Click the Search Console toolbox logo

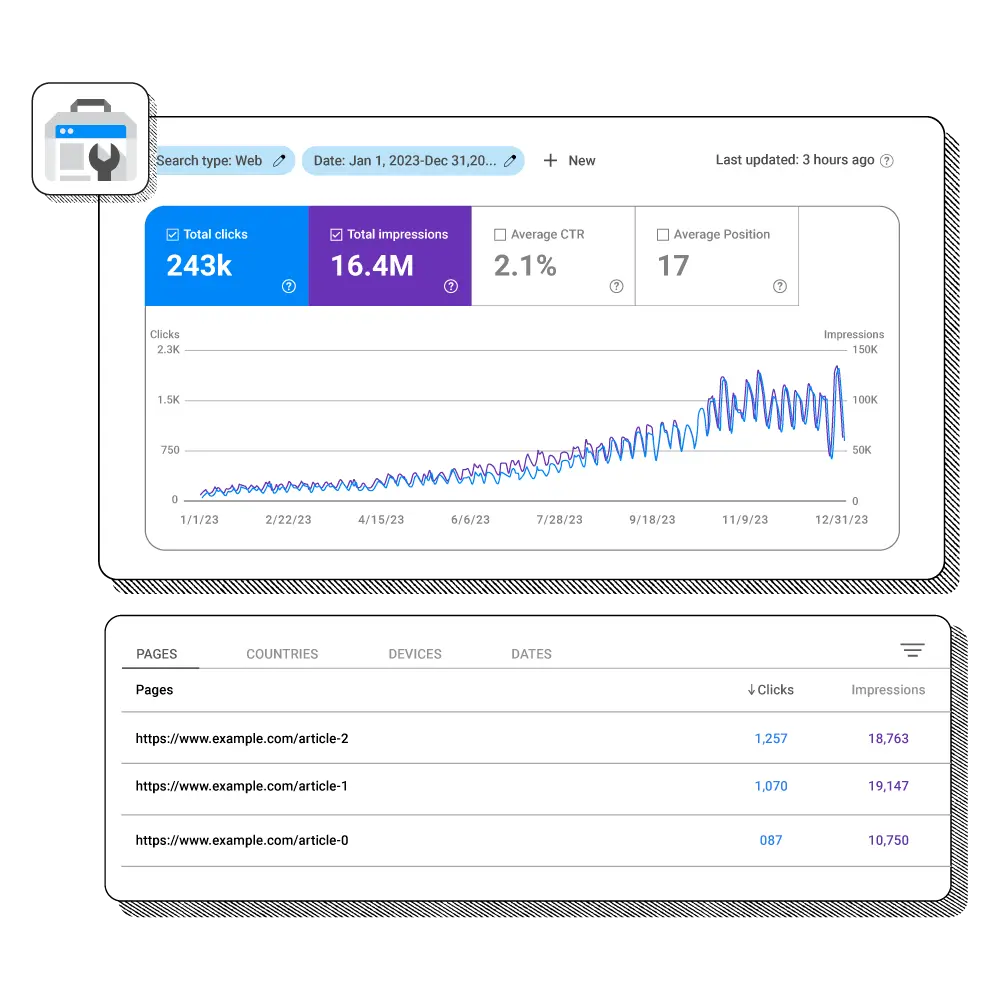coord(90,138)
